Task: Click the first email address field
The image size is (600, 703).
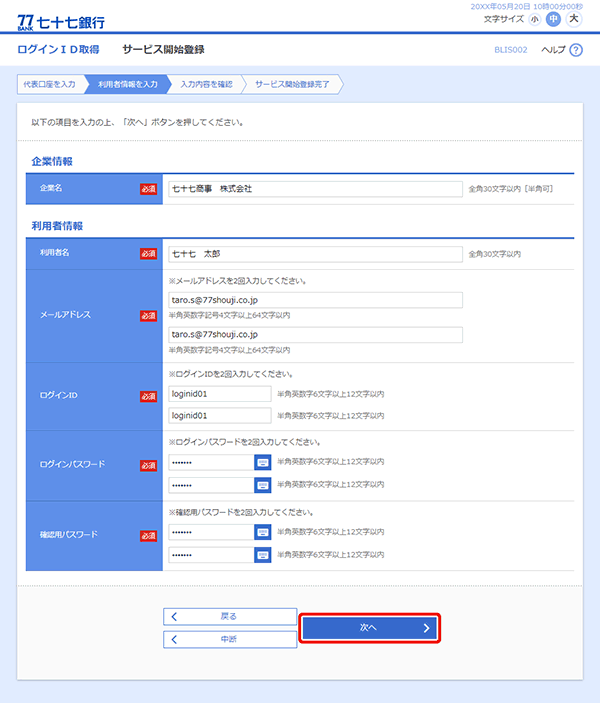Action: point(315,300)
